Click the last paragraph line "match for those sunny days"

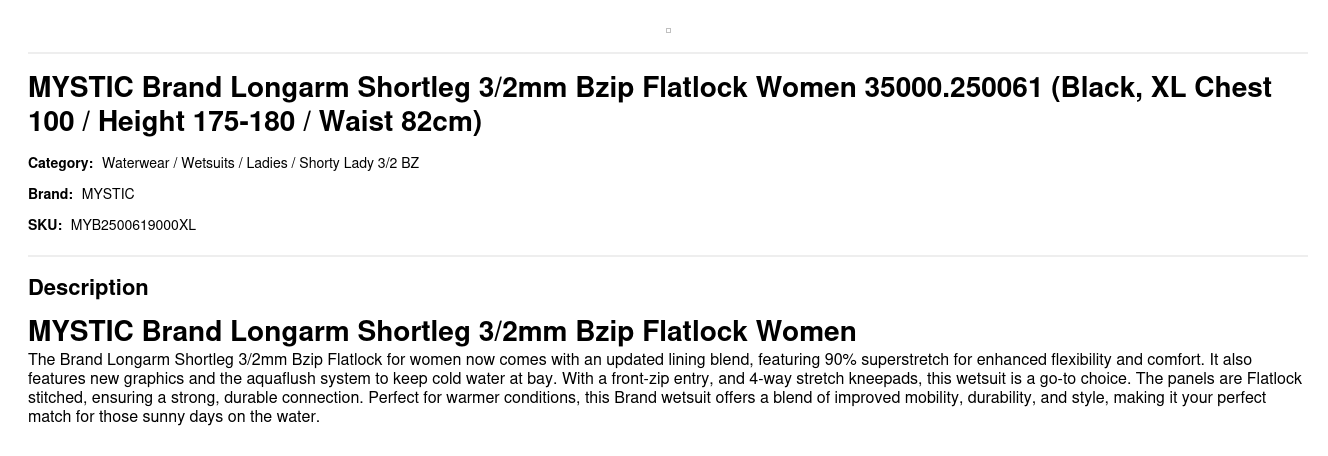174,417
